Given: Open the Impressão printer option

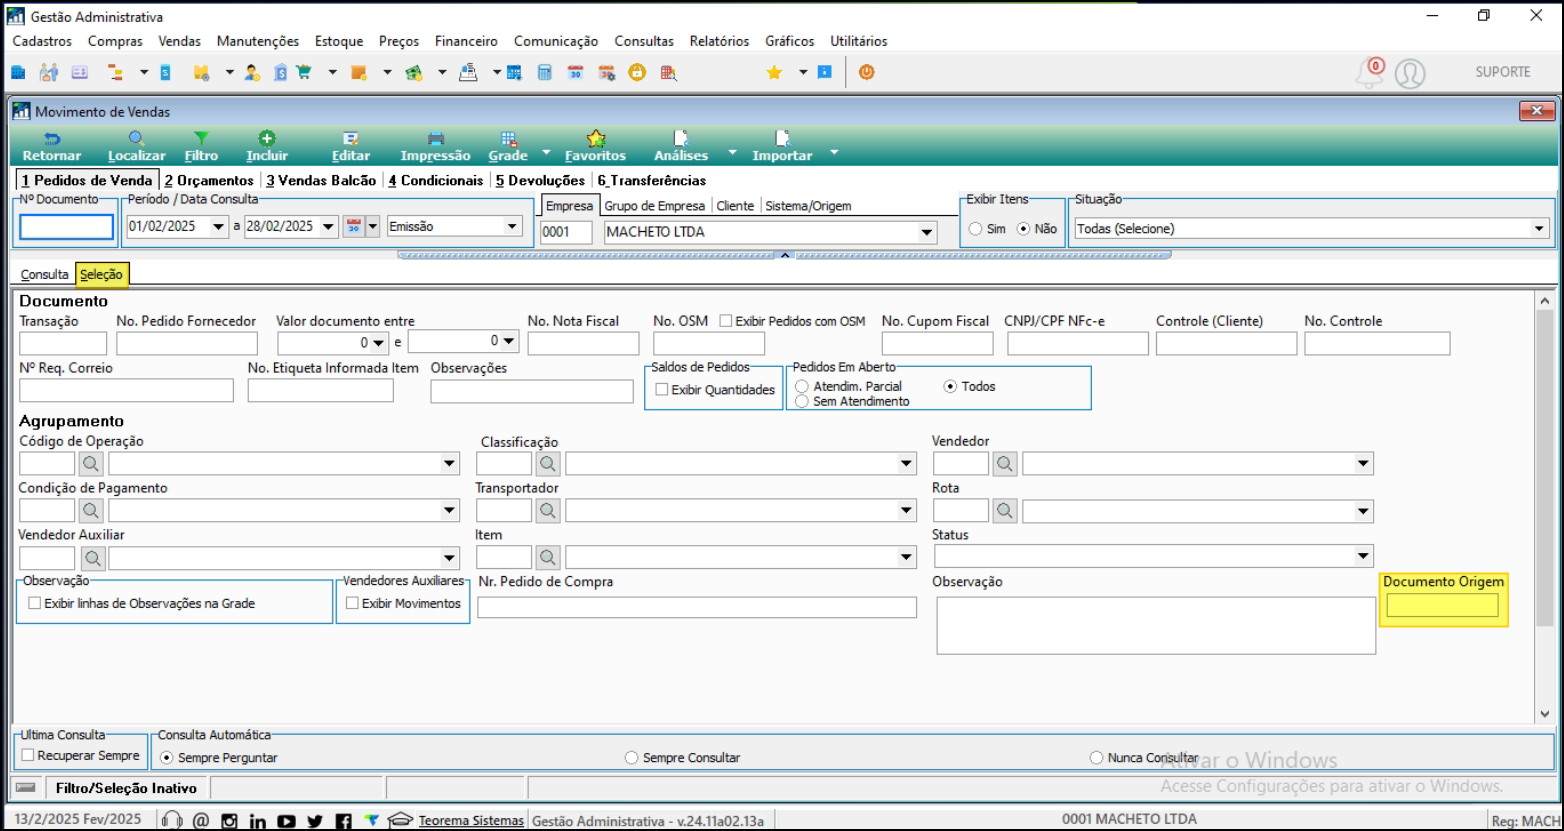Looking at the screenshot, I should click(435, 147).
